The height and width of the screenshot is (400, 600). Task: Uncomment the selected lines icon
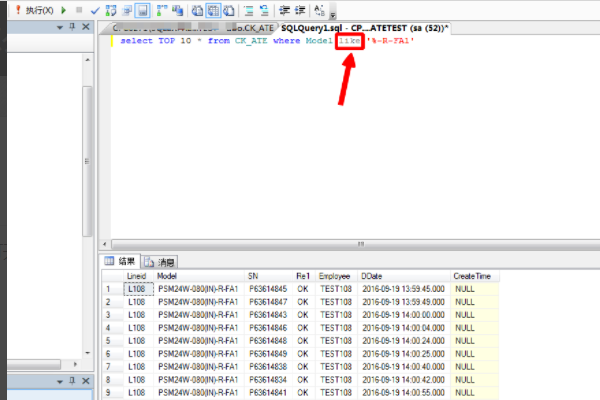click(x=264, y=11)
